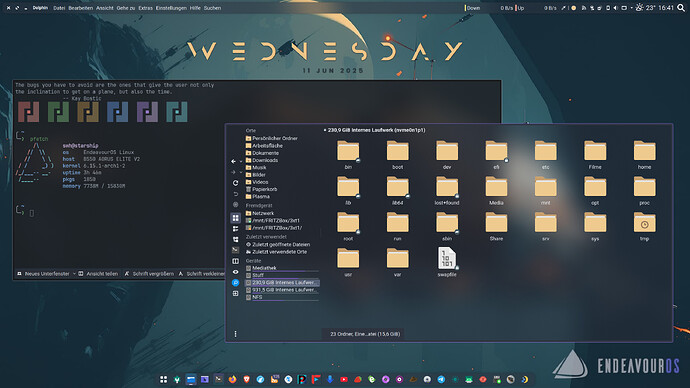The height and width of the screenshot is (388, 690).
Task: Select the efi folder
Action: coord(496,155)
